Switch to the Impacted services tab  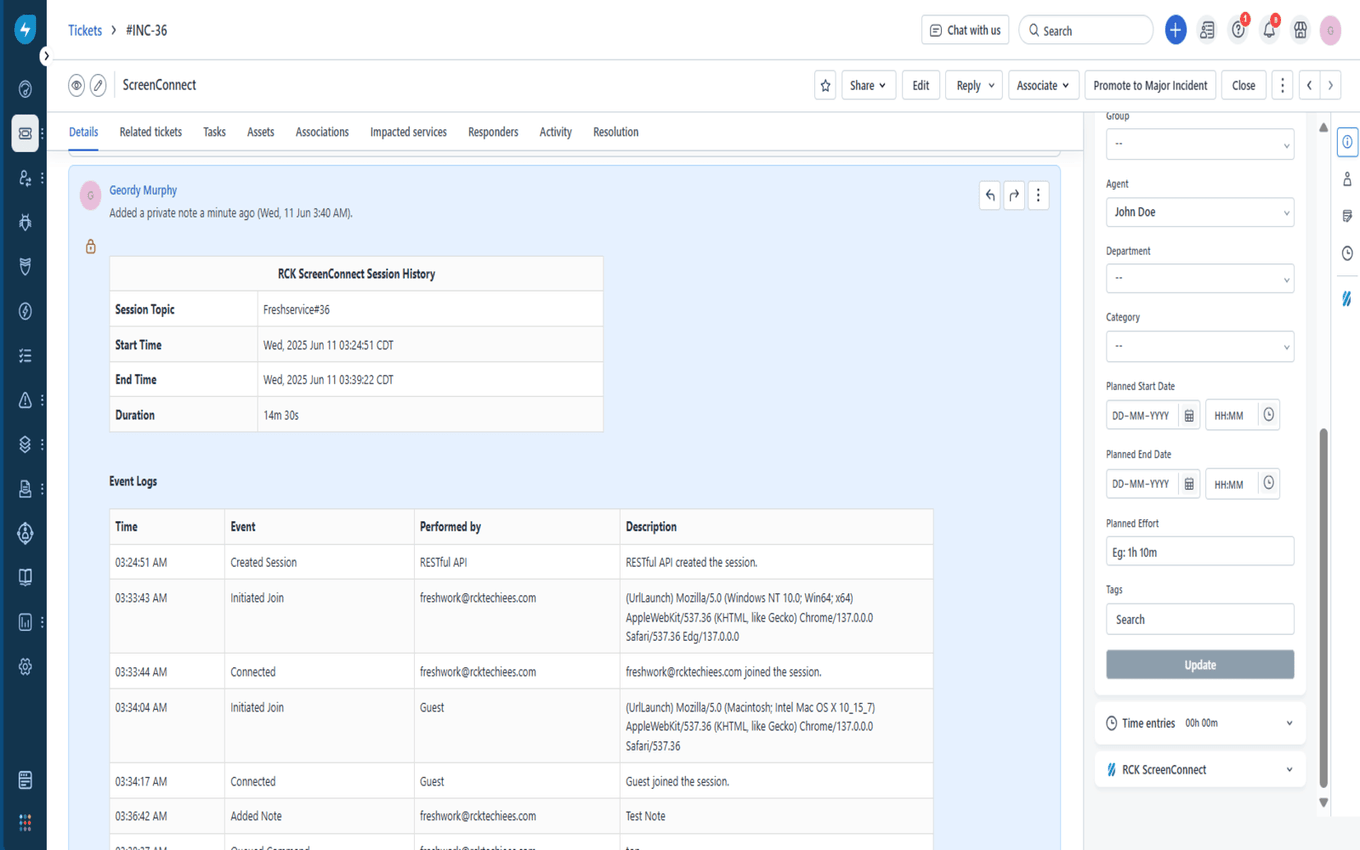click(408, 132)
